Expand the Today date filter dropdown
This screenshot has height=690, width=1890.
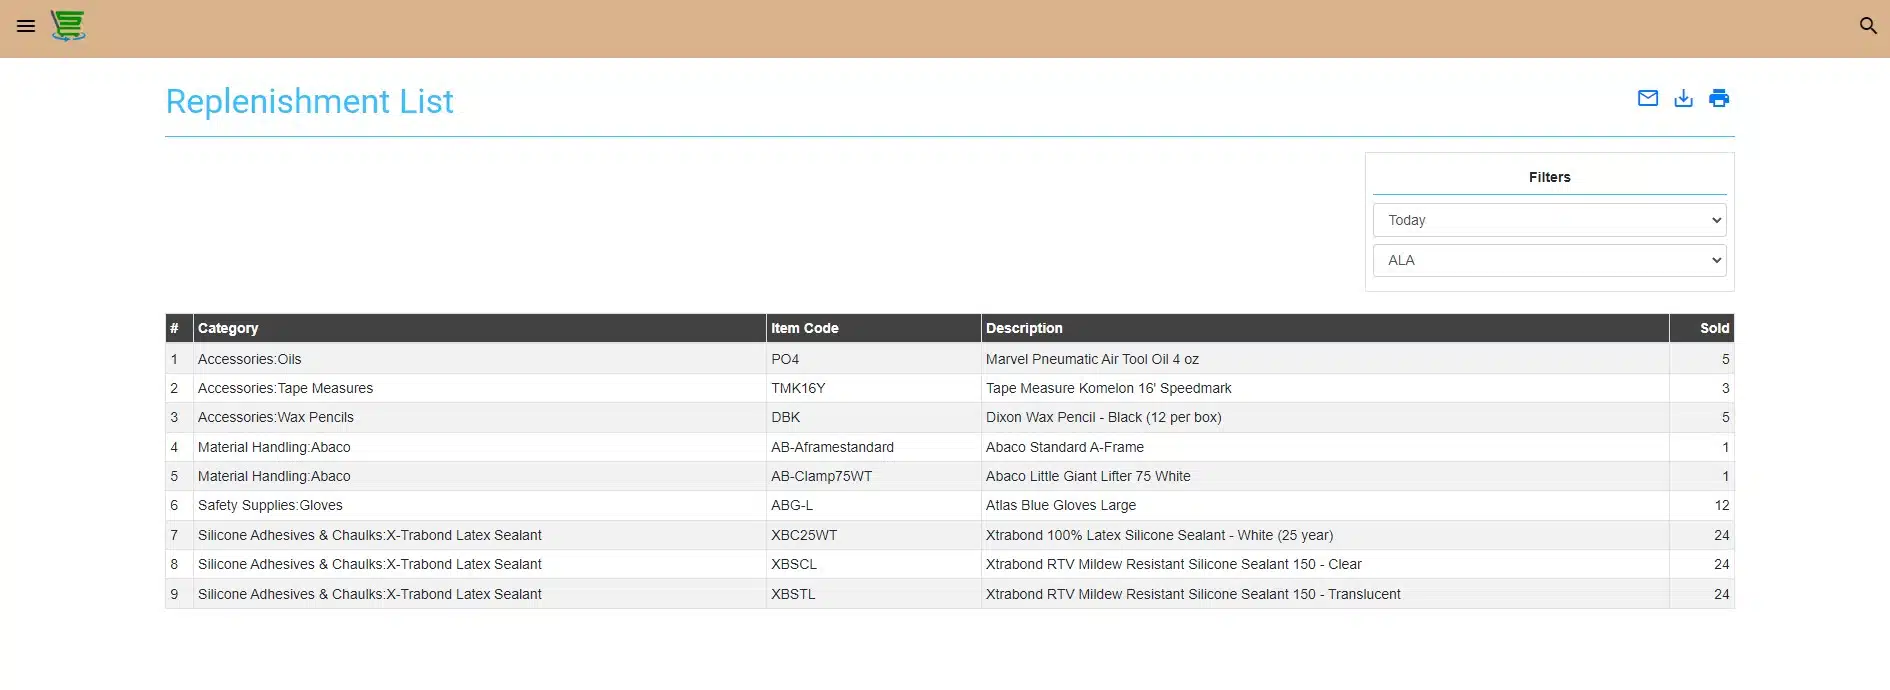coord(1549,220)
